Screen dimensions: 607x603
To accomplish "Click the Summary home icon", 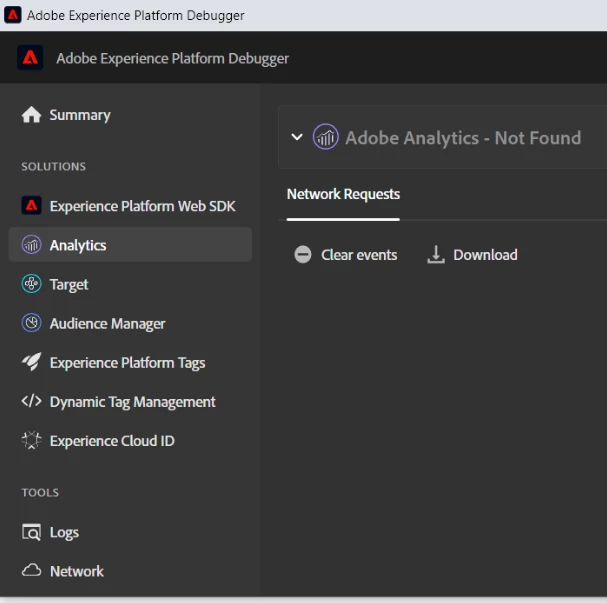I will coord(31,115).
